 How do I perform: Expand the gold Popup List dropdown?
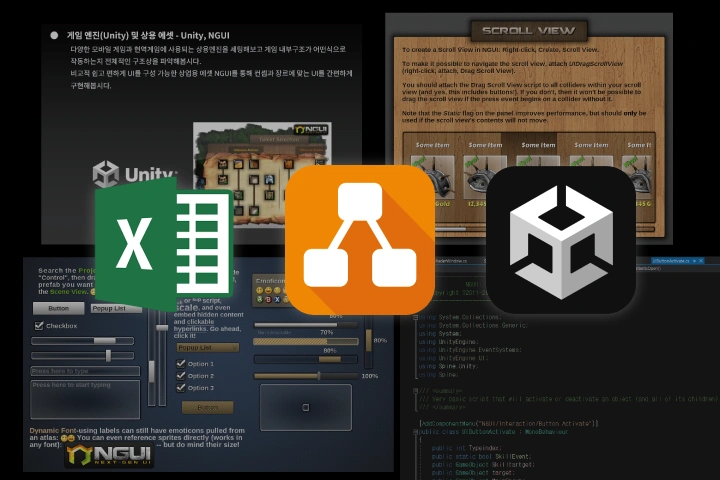pos(208,348)
